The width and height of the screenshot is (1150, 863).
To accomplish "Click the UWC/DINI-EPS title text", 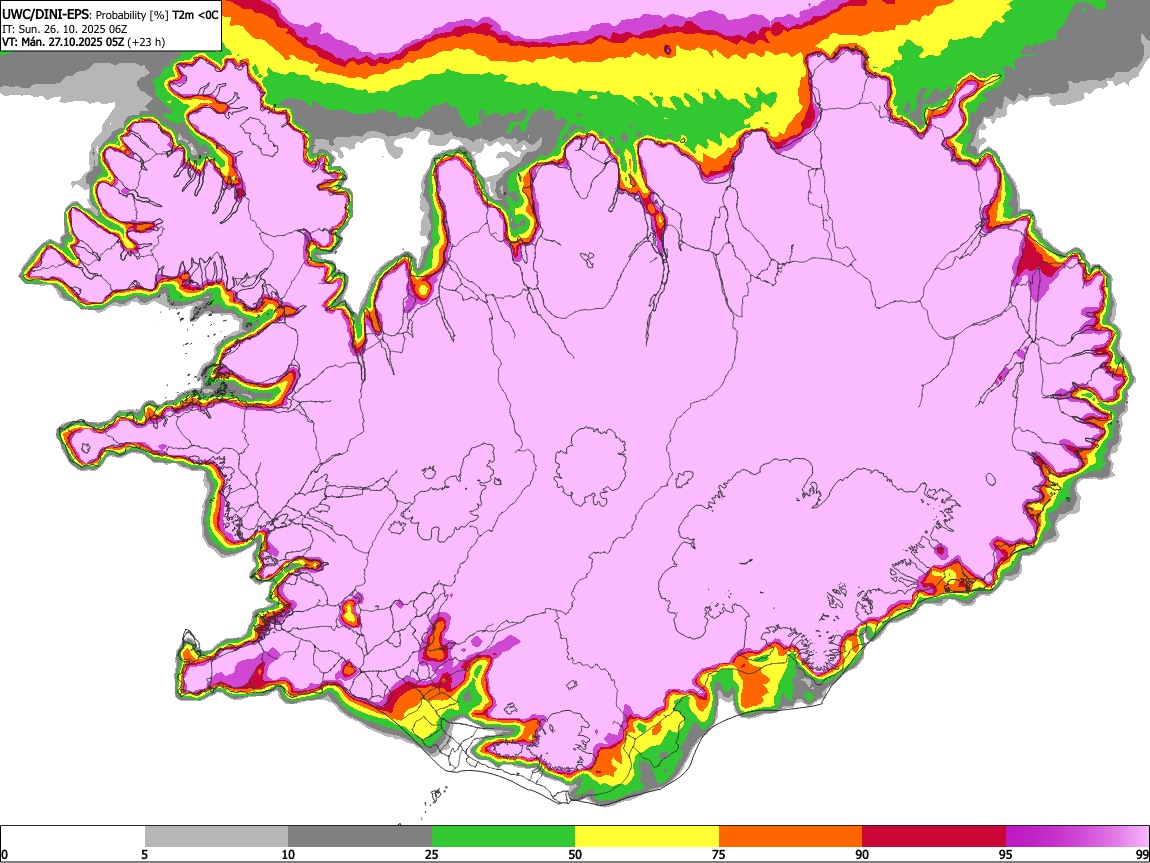I will [45, 14].
